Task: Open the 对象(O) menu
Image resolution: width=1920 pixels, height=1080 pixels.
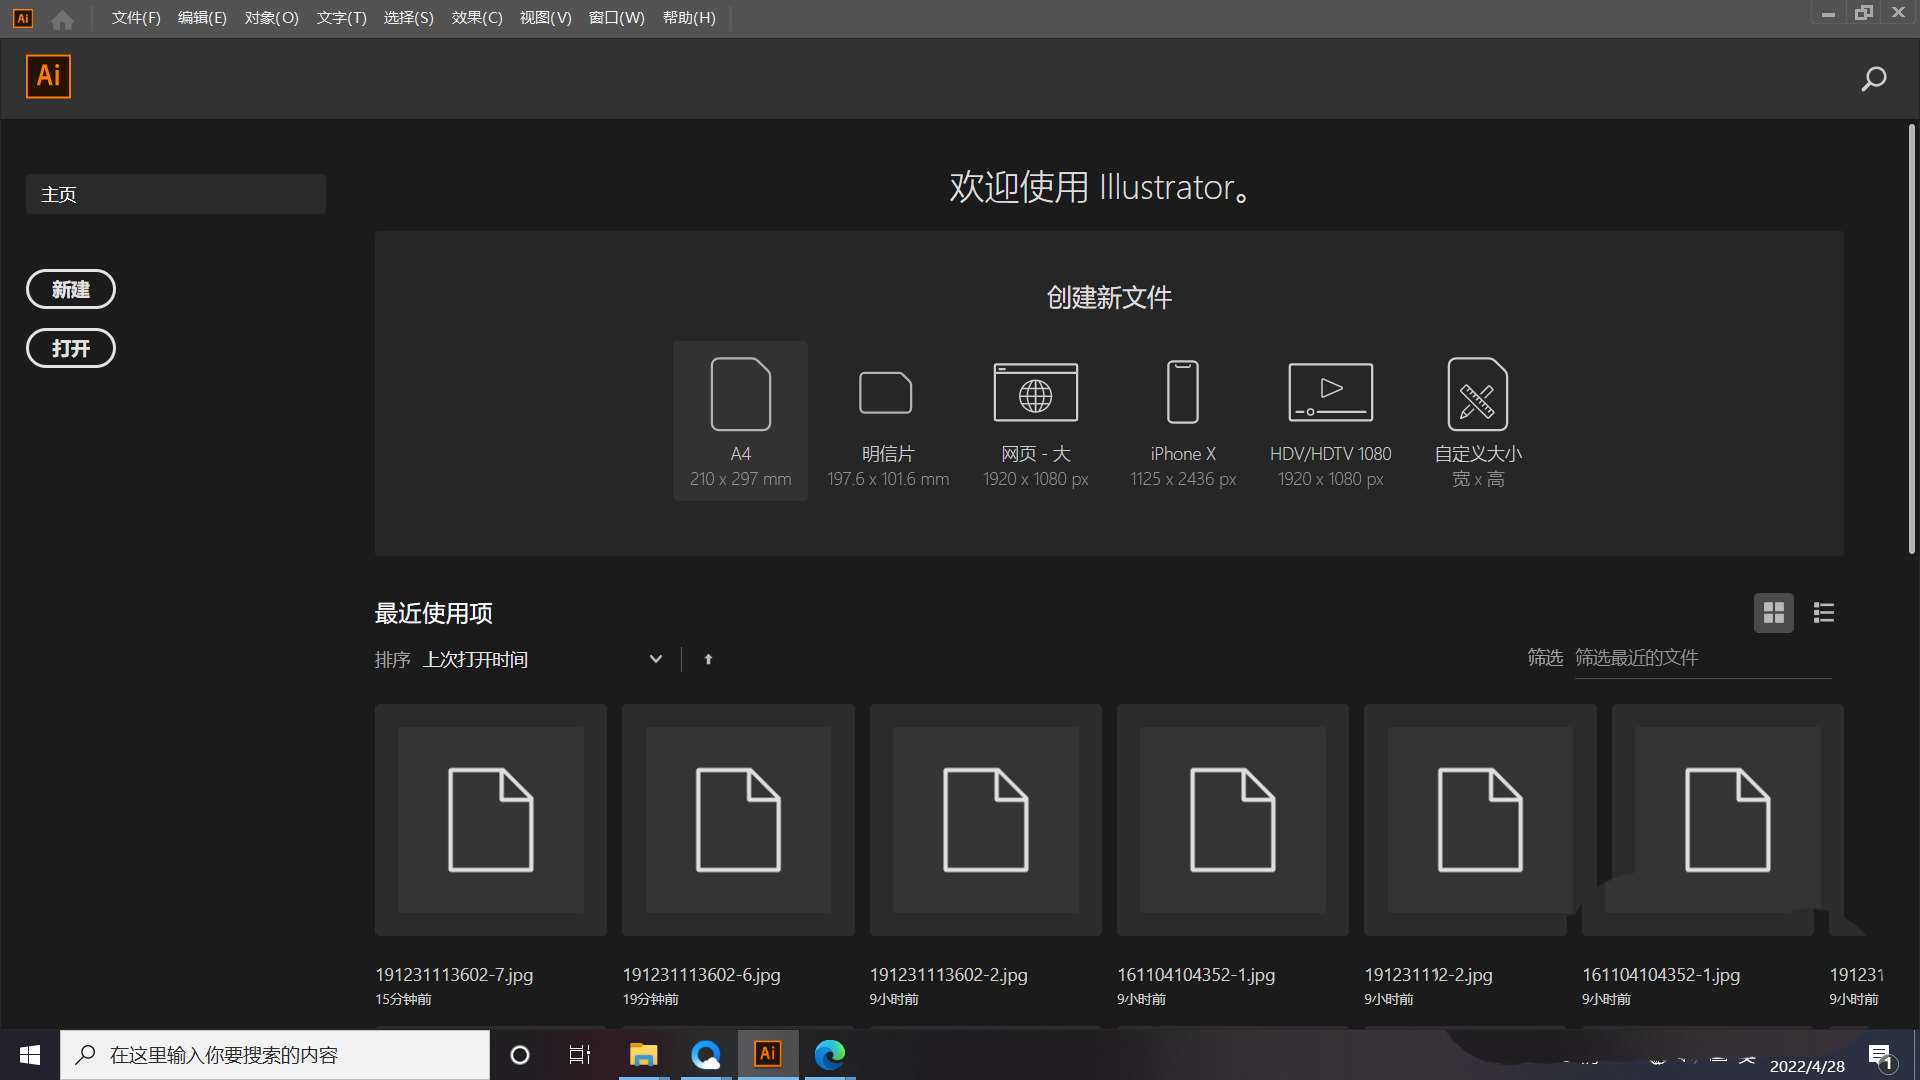Action: coord(271,18)
